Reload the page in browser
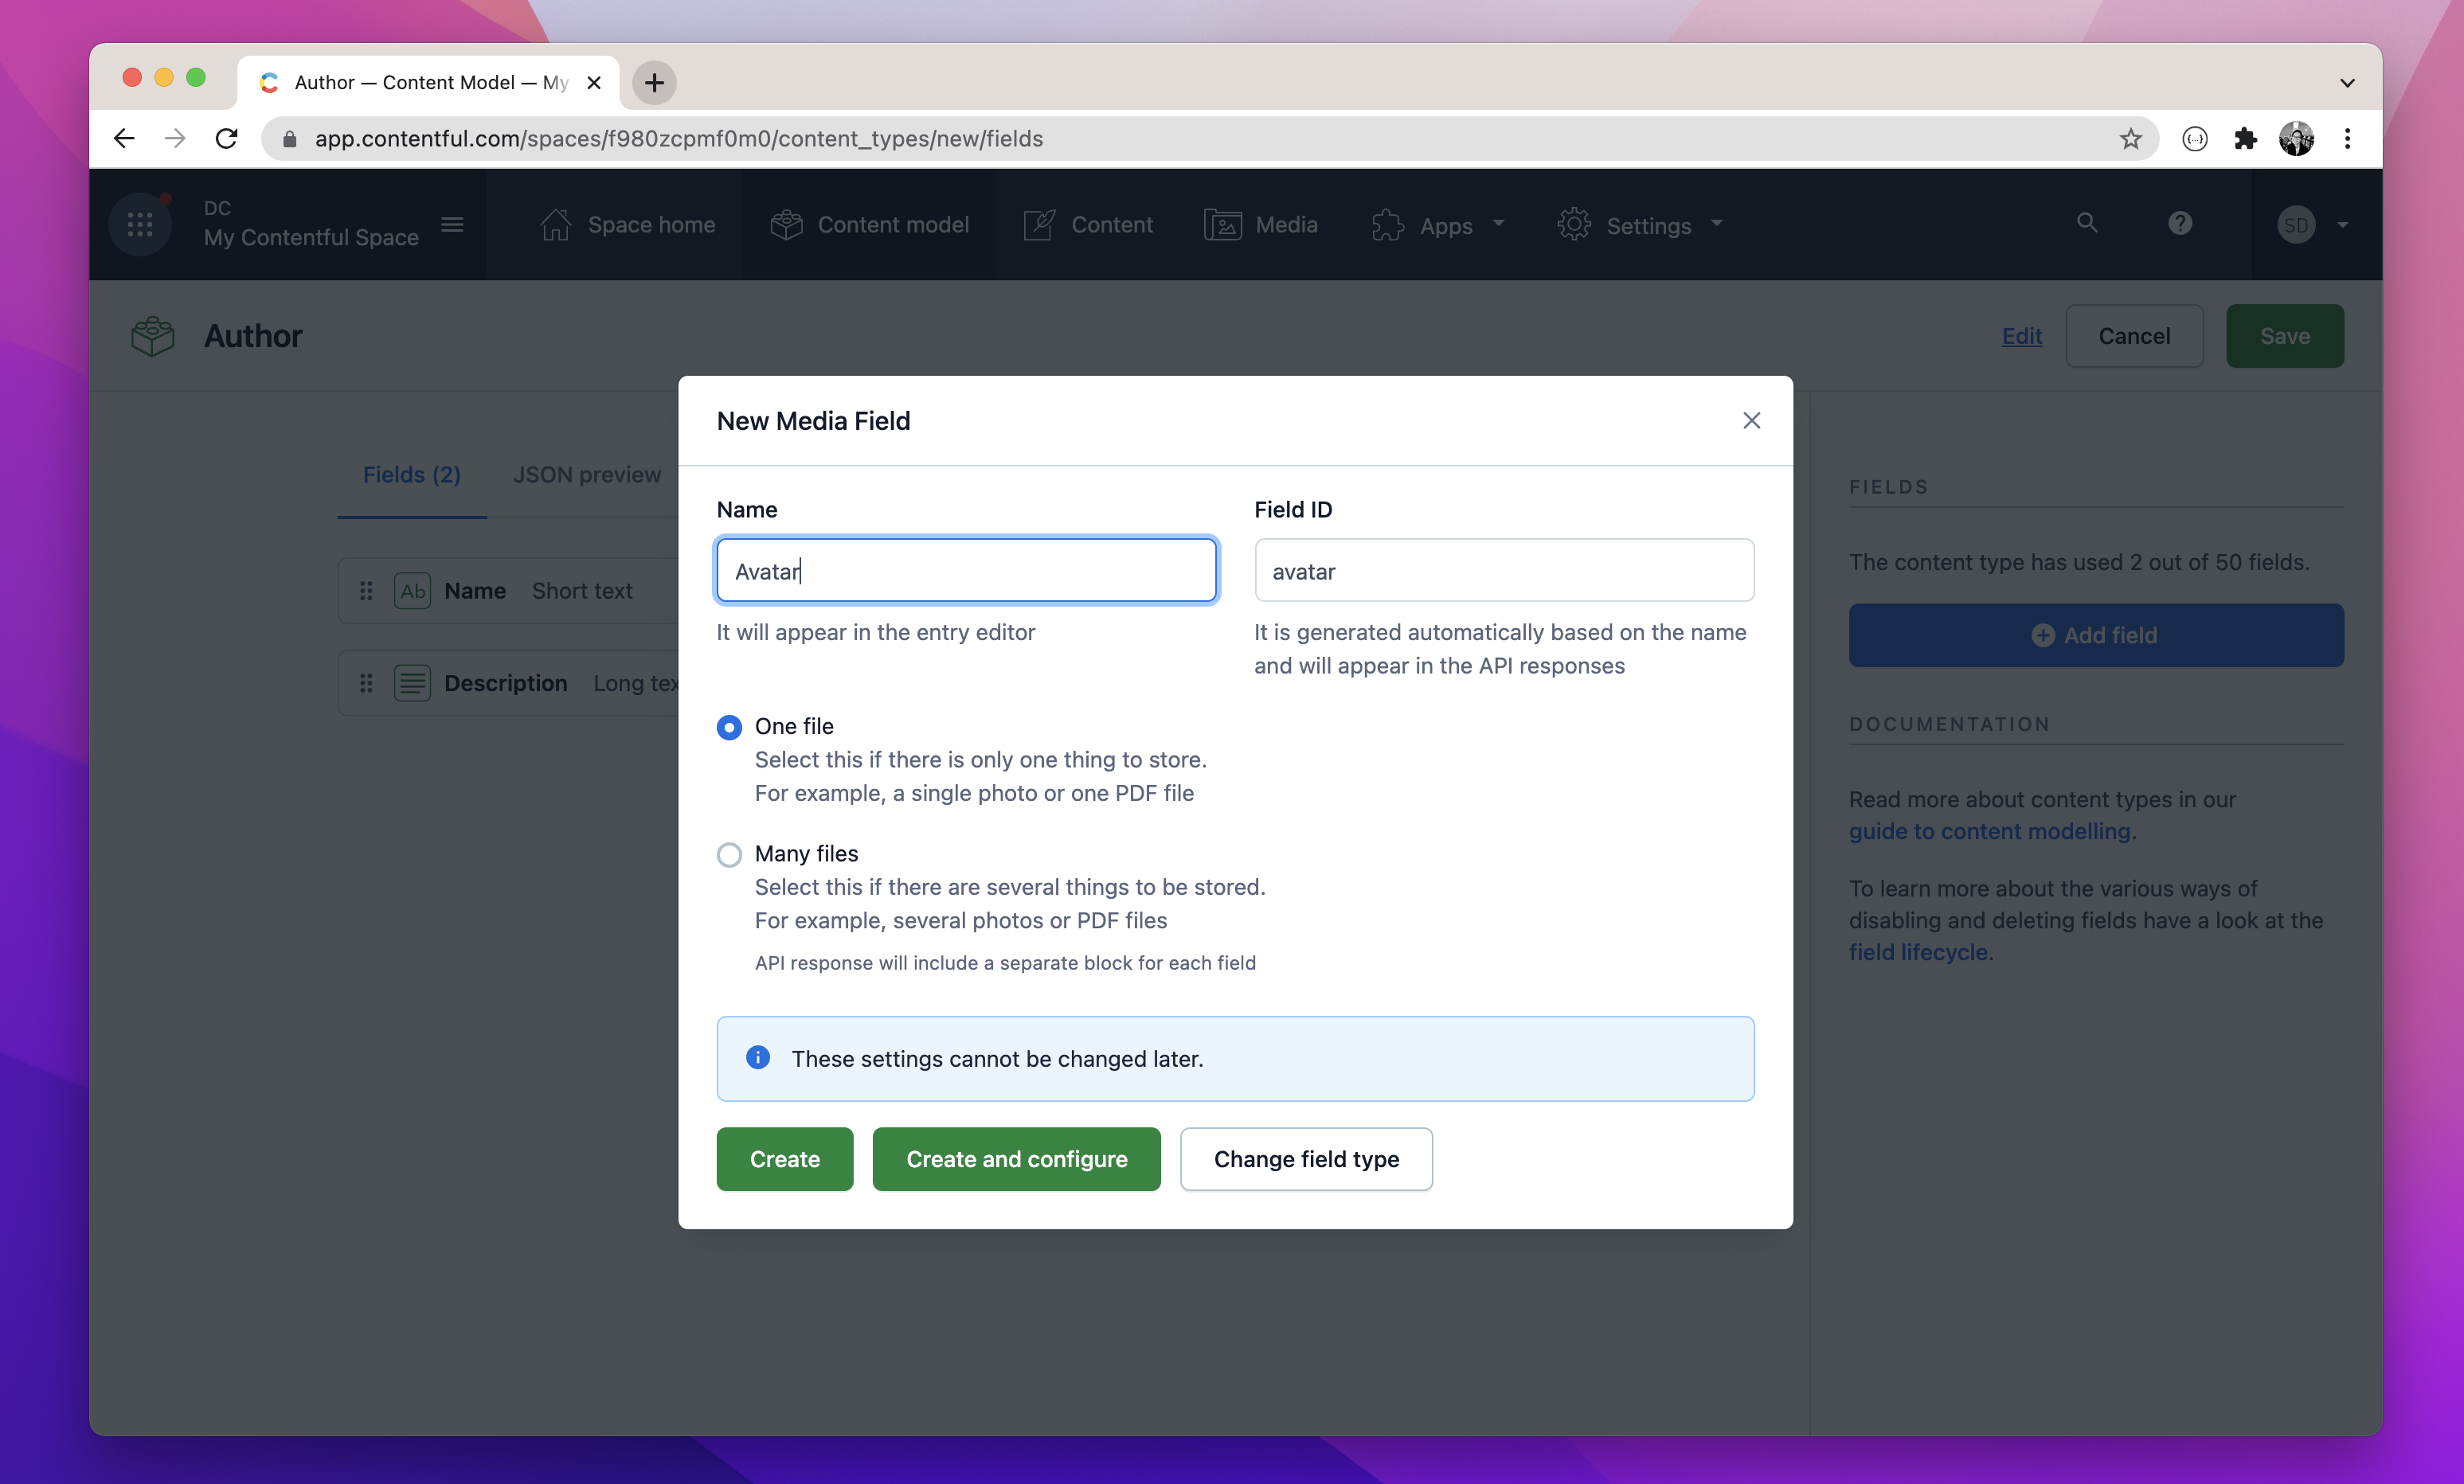This screenshot has width=2464, height=1484. (x=227, y=139)
